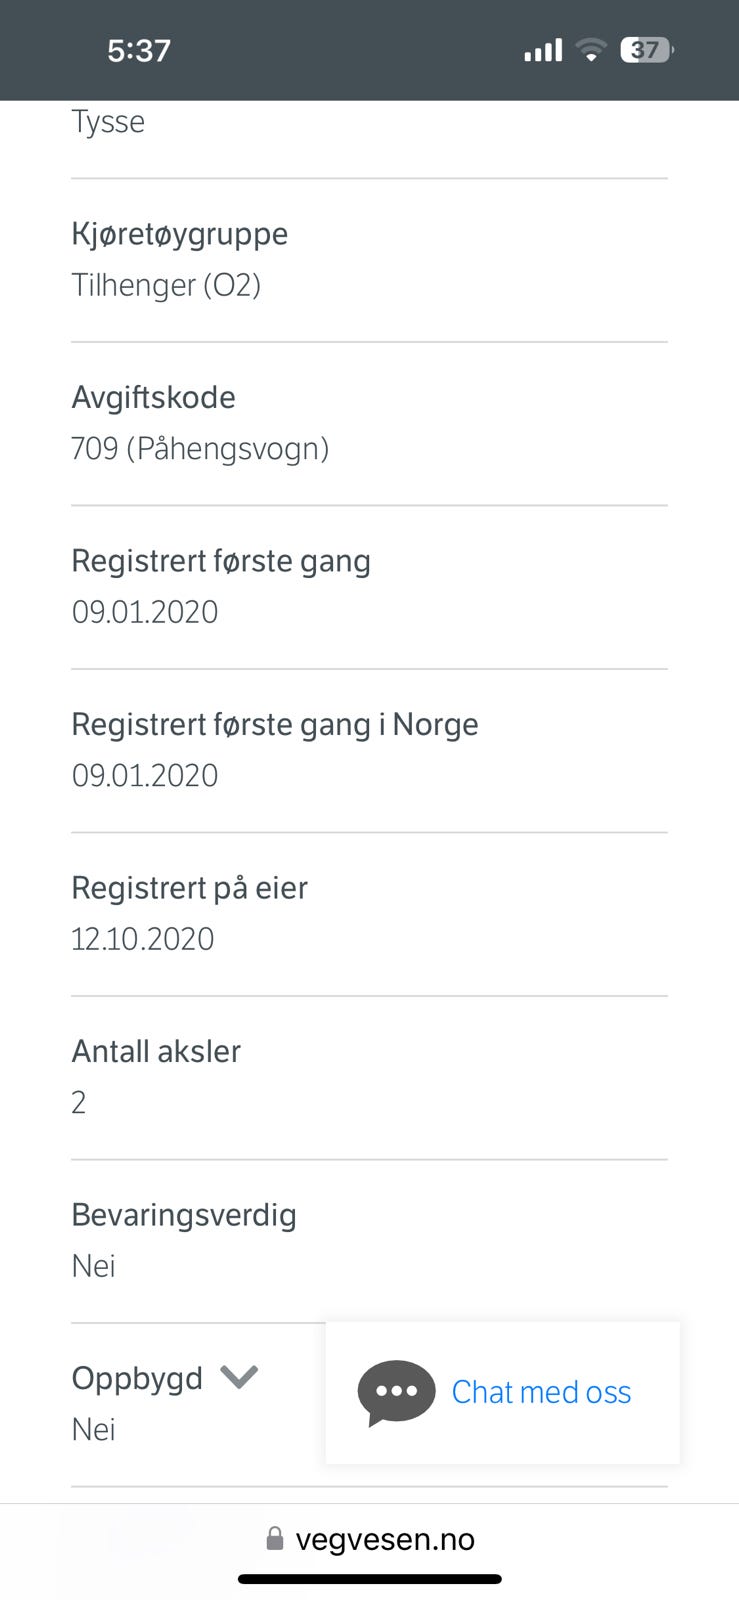
Task: Tap the padlock icon beside vegvesen.no
Action: coord(275,1539)
